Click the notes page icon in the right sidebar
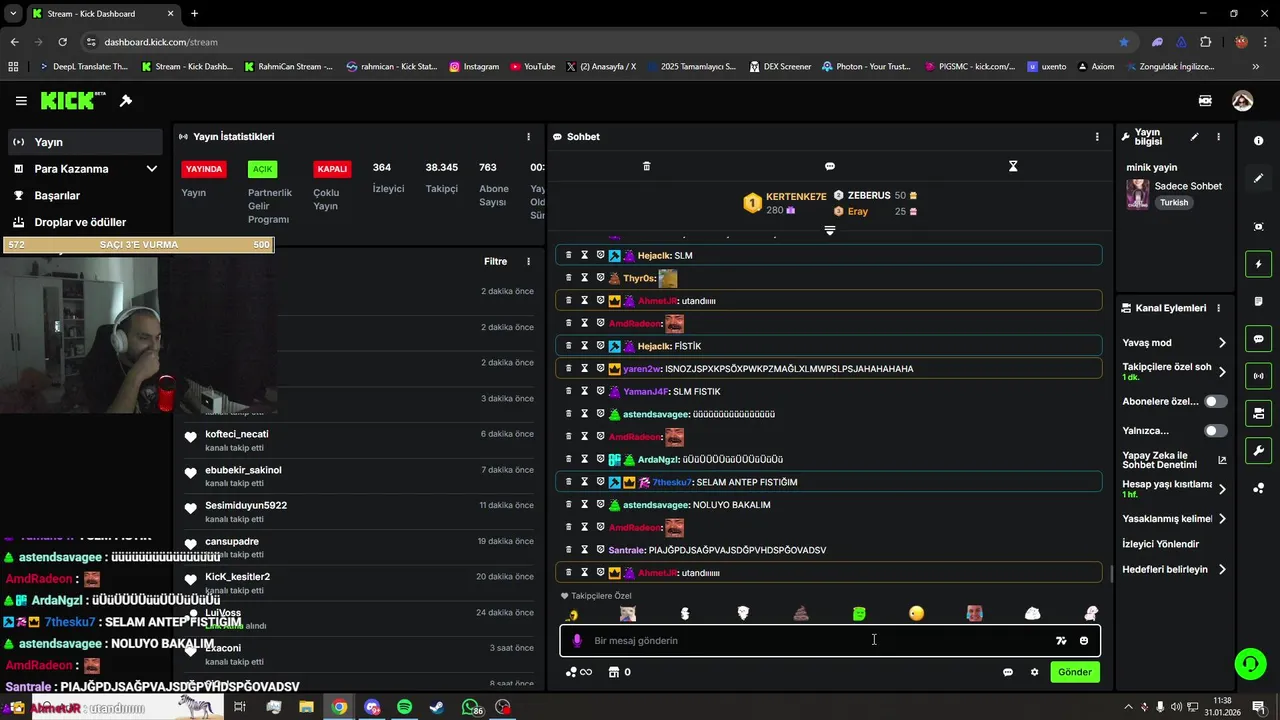Viewport: 1280px width, 720px height. pos(1258,301)
